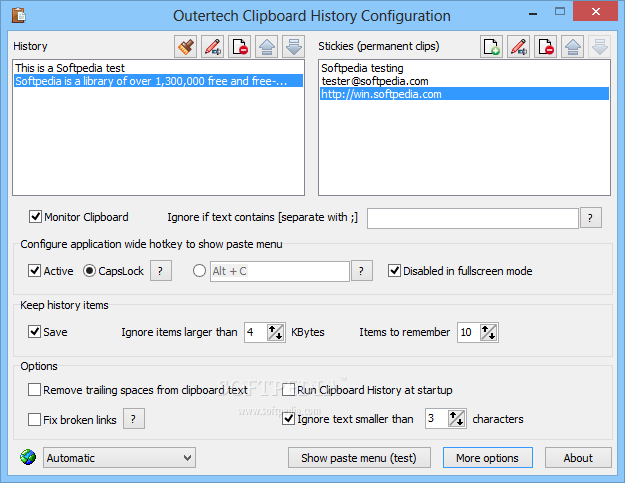Clear history with the broom icon

[x=185, y=47]
